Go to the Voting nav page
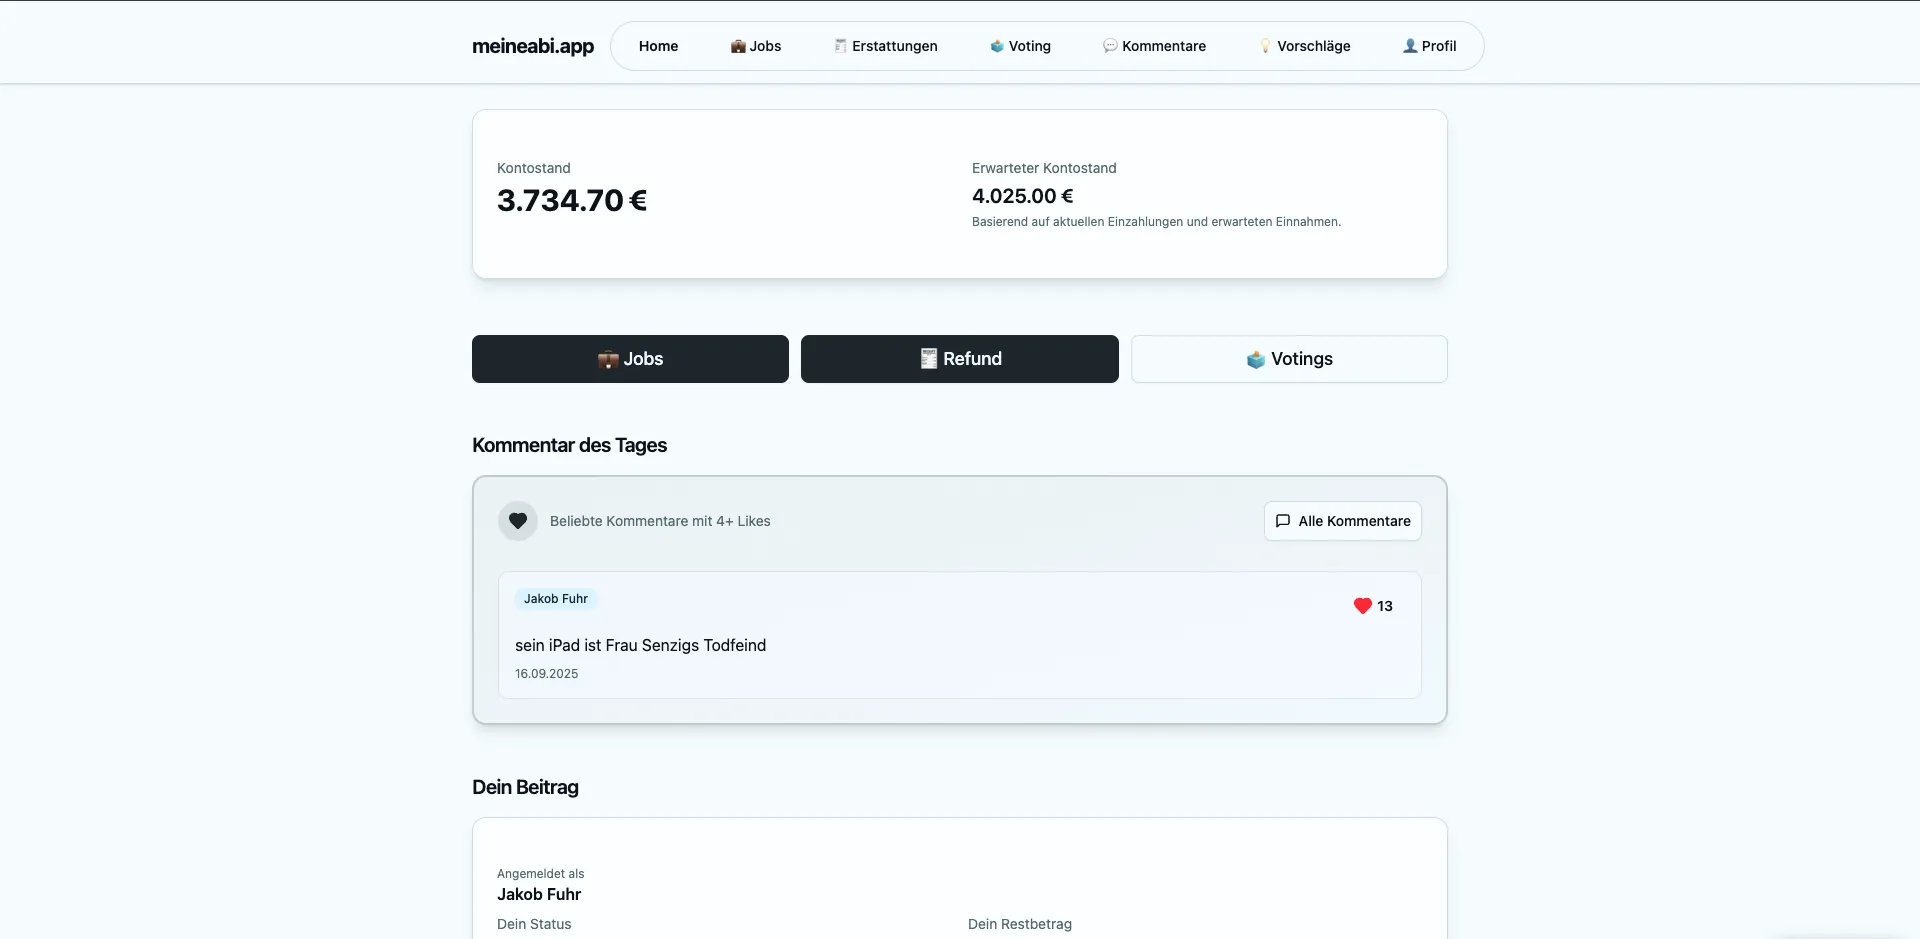The height and width of the screenshot is (939, 1920). click(1020, 46)
